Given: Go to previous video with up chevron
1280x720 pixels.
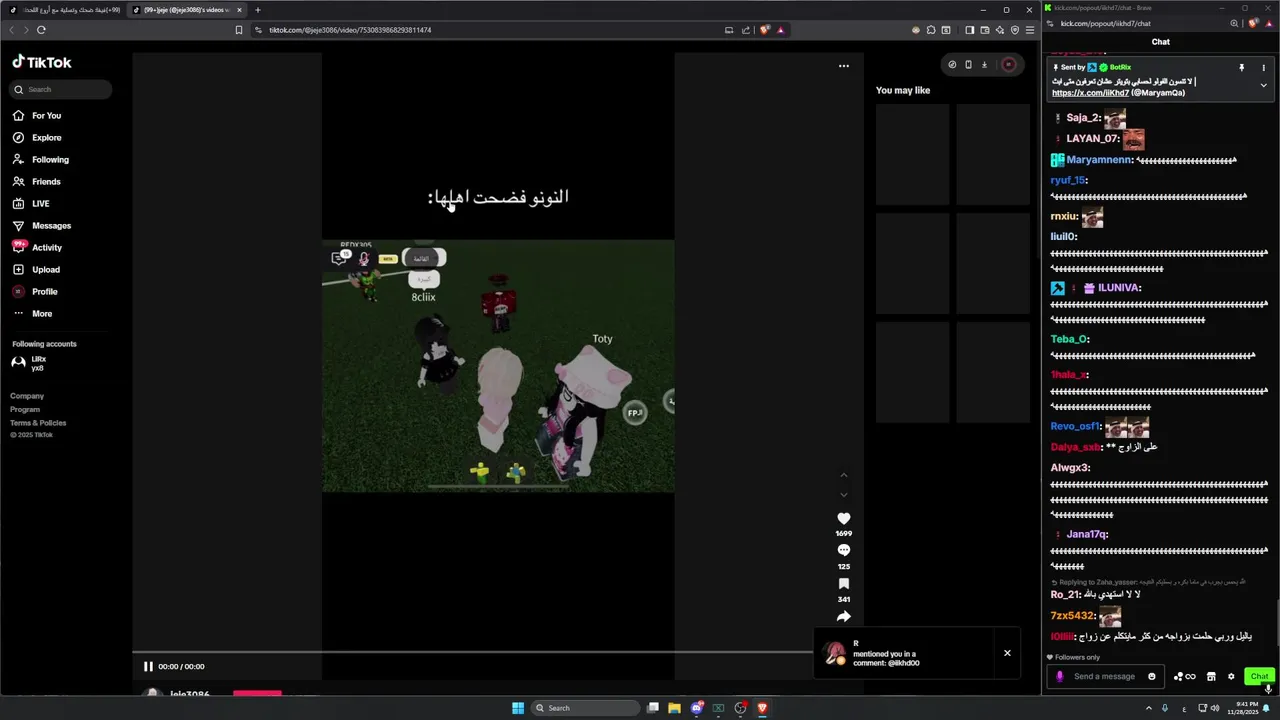Looking at the screenshot, I should point(843,475).
